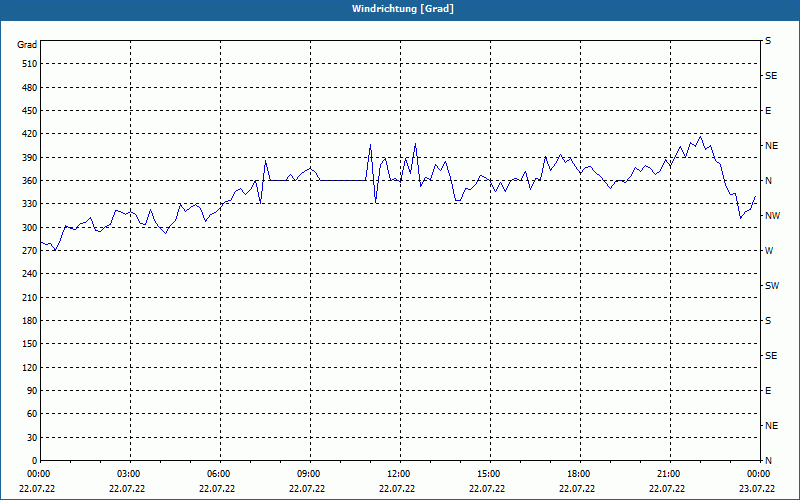800x500 pixels.
Task: Click the "90" degree axis label
Action: pos(32,391)
